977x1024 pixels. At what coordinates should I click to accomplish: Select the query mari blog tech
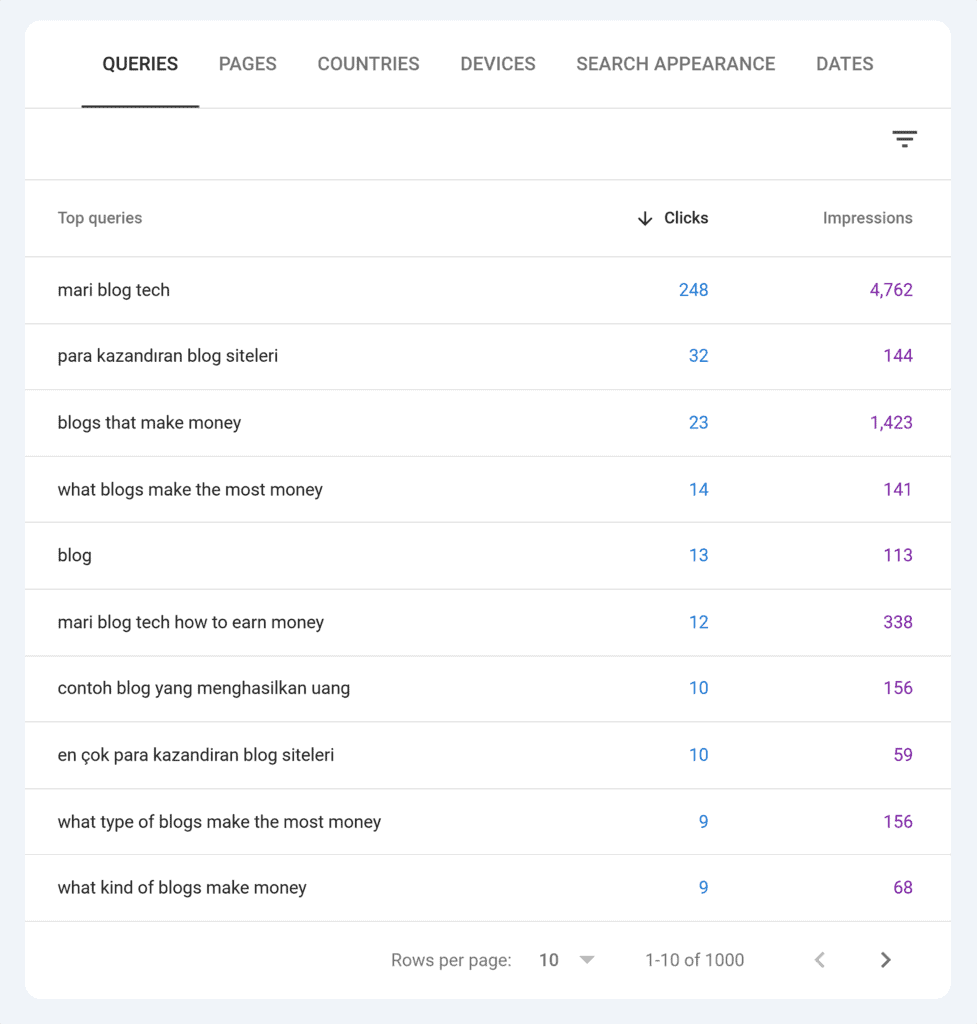tap(113, 290)
